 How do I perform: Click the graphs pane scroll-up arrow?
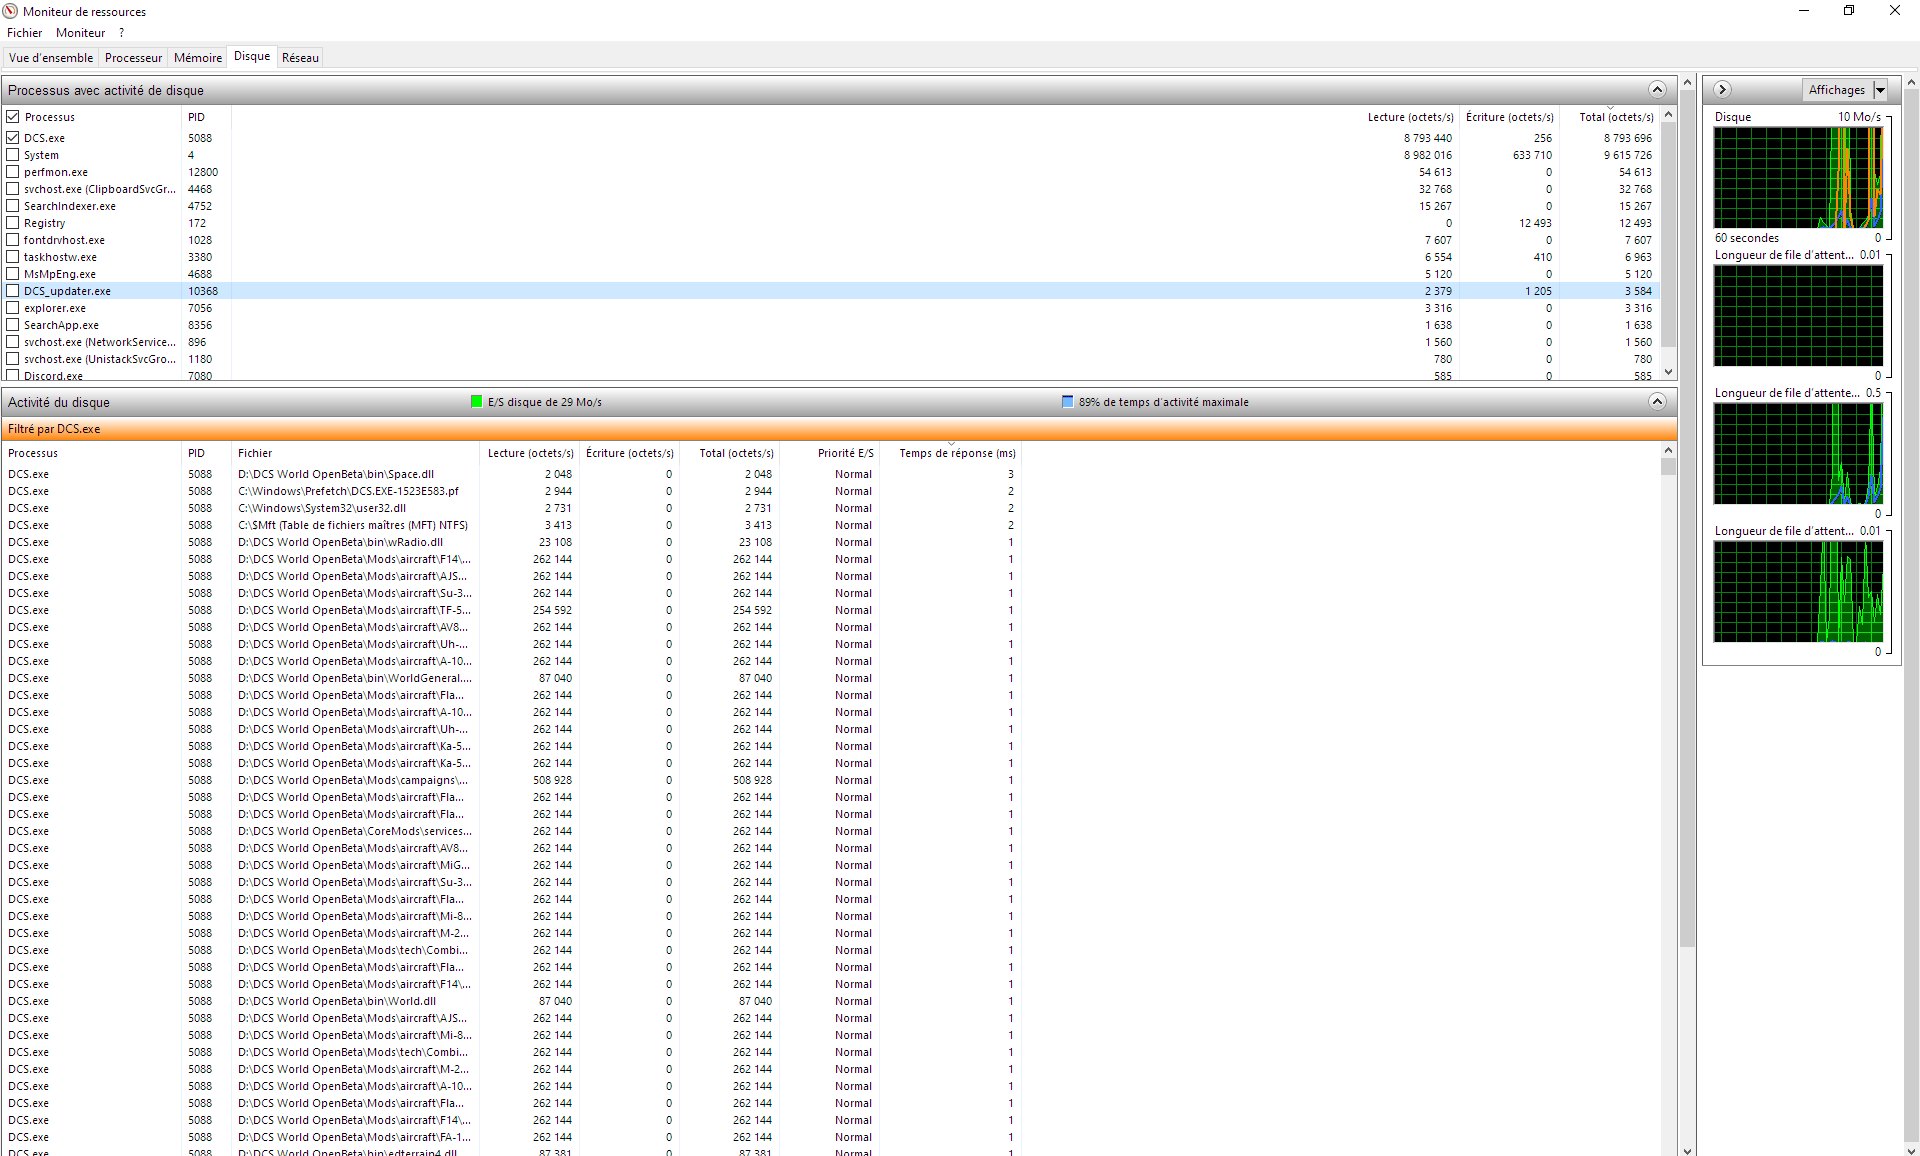tap(1911, 83)
